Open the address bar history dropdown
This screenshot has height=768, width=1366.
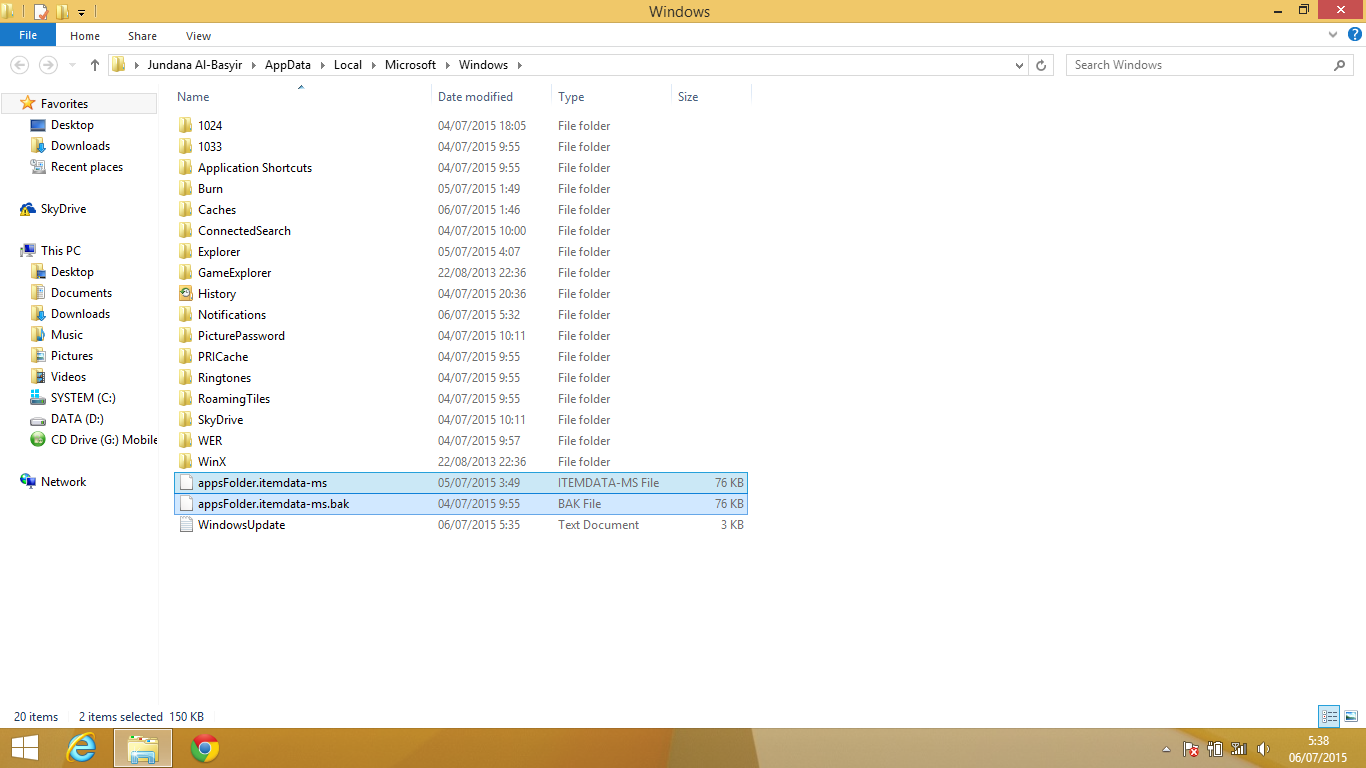[1019, 65]
